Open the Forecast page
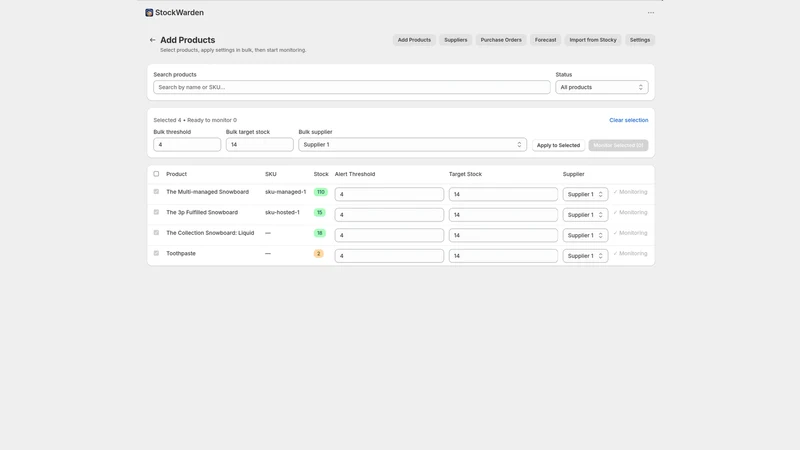Viewport: 800px width, 450px height. click(x=545, y=40)
